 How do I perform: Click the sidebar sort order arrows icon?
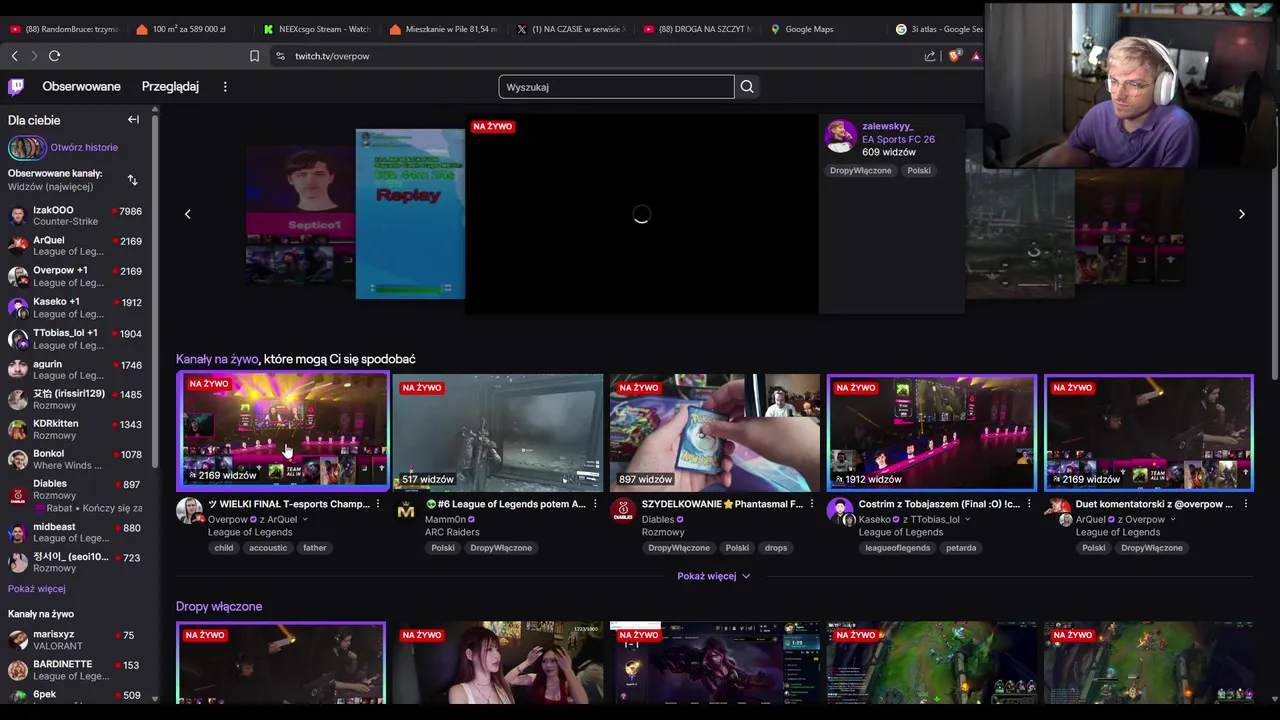(132, 180)
